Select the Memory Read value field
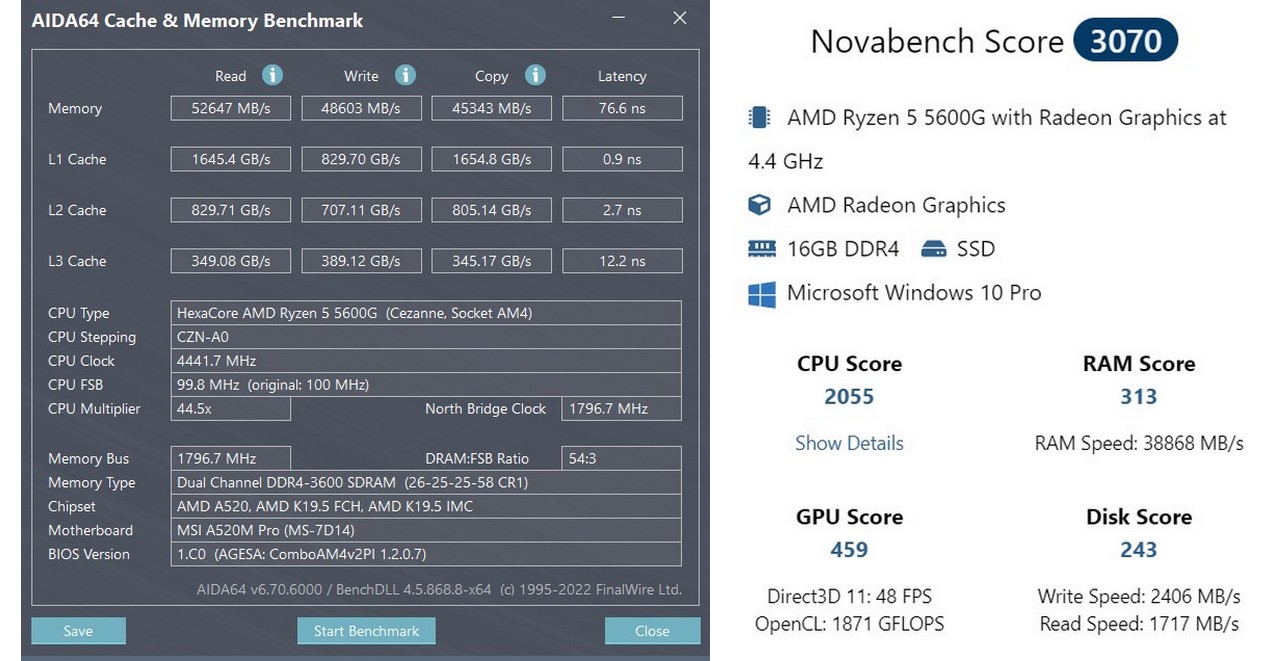Screen dimensions: 1280x661 click(230, 108)
